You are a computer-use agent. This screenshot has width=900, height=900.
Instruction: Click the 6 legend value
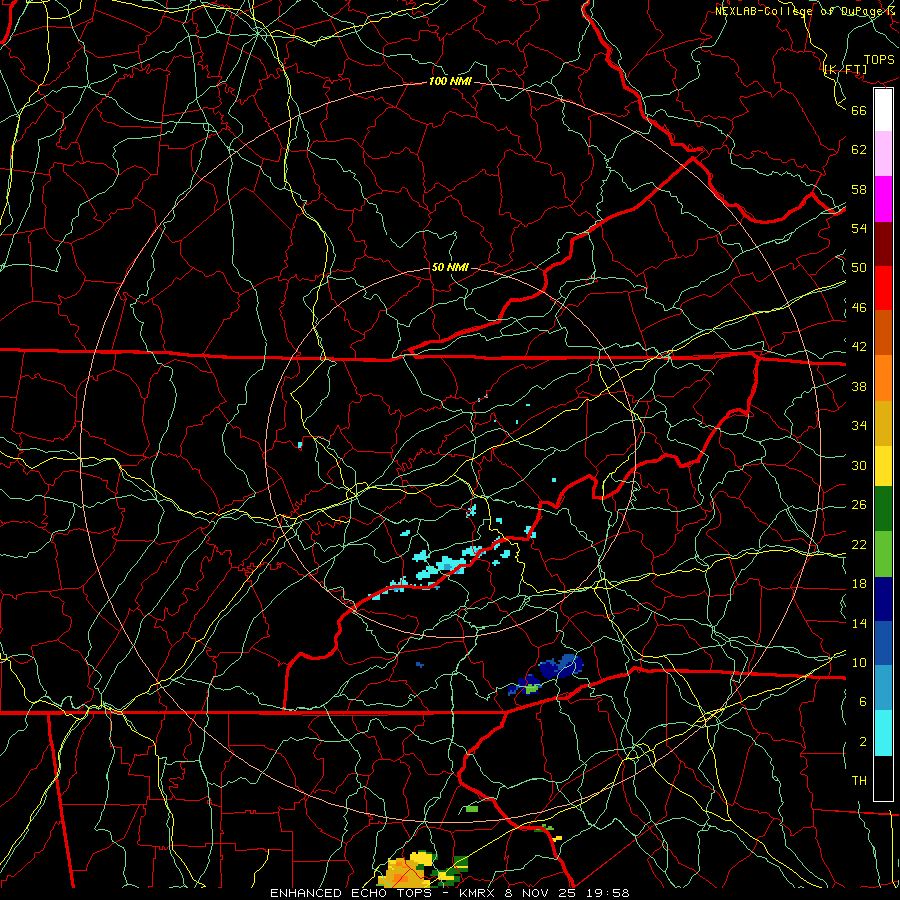863,702
